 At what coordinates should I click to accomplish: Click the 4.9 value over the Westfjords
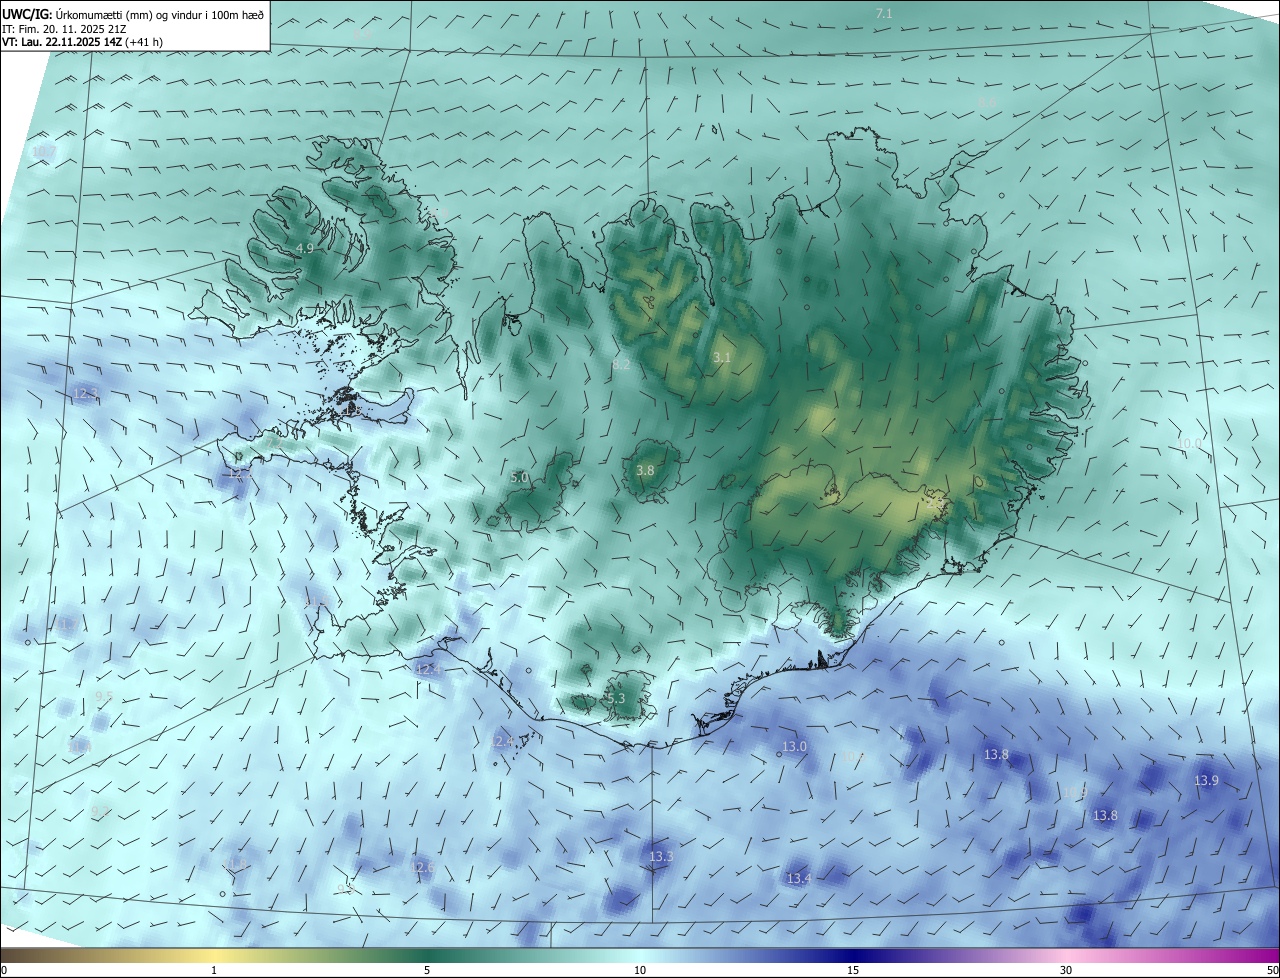(x=305, y=248)
